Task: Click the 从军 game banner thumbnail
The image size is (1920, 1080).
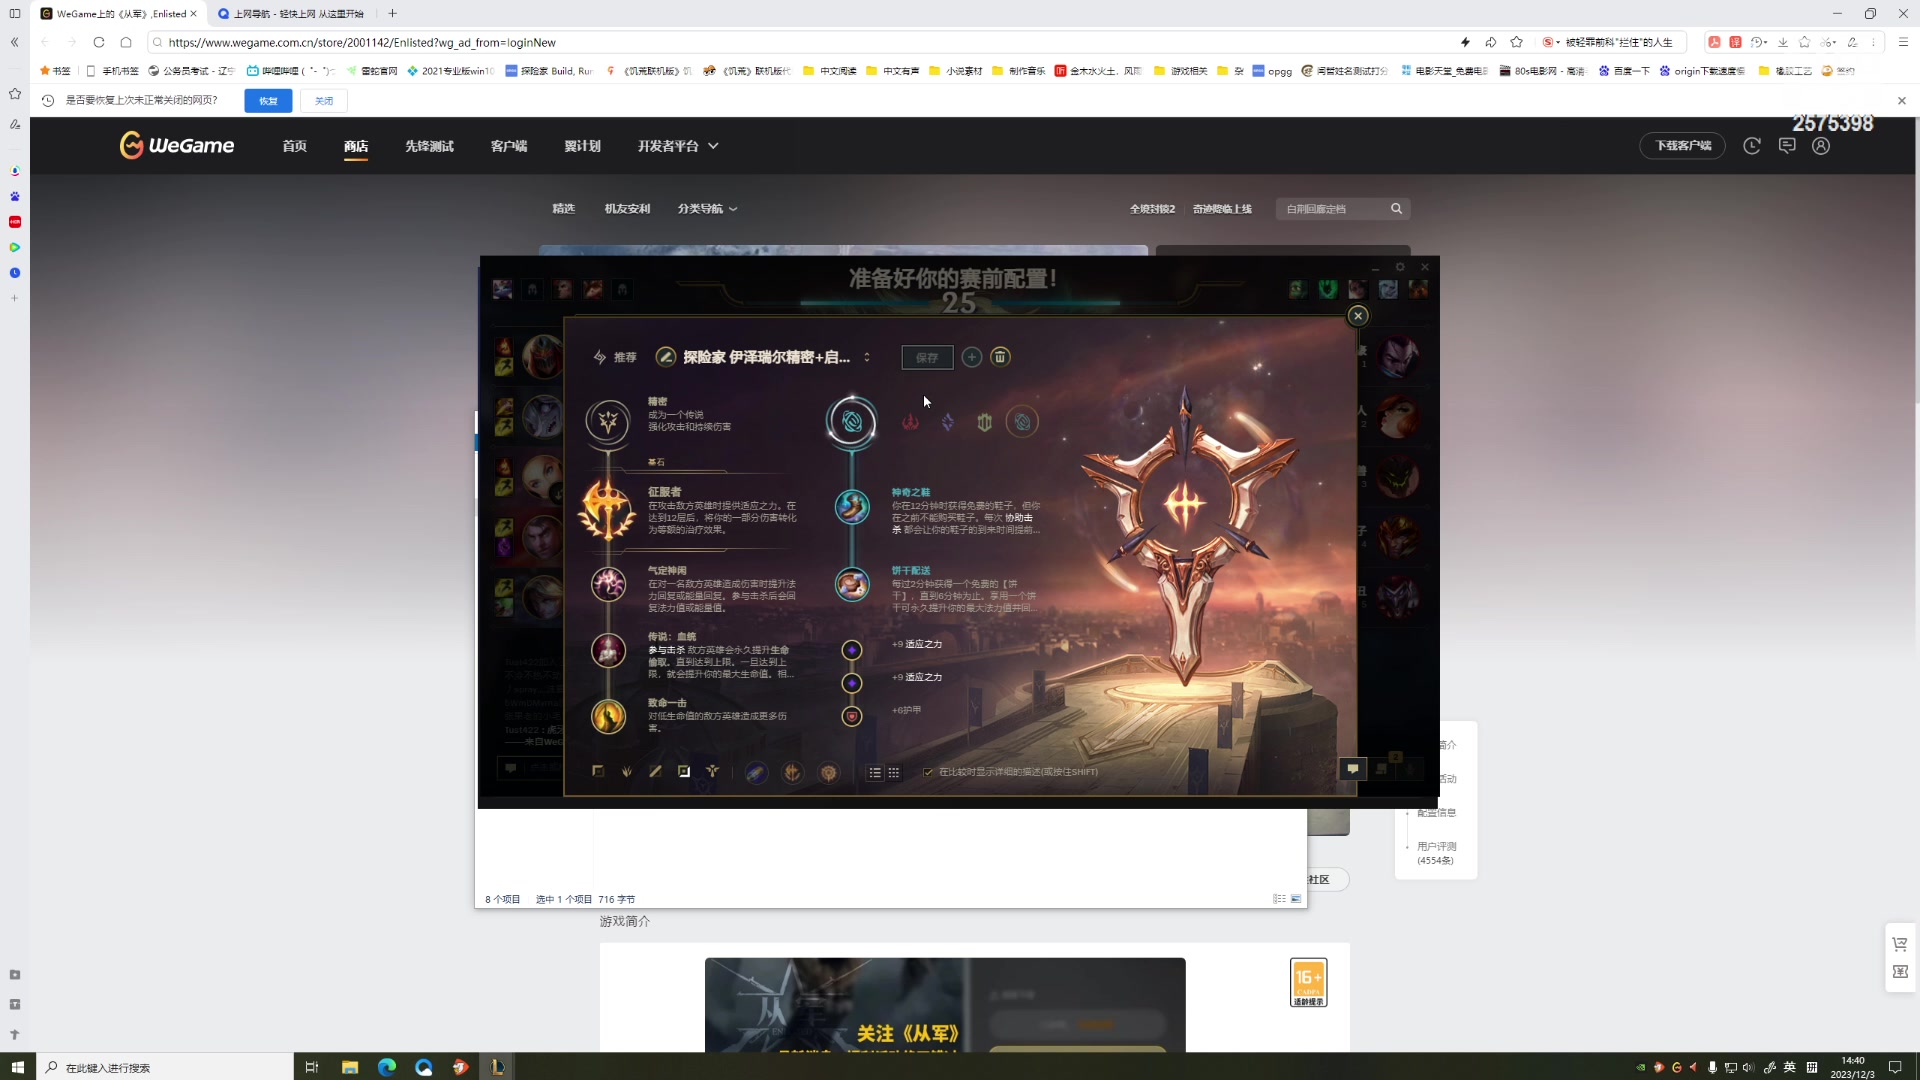Action: click(945, 1005)
